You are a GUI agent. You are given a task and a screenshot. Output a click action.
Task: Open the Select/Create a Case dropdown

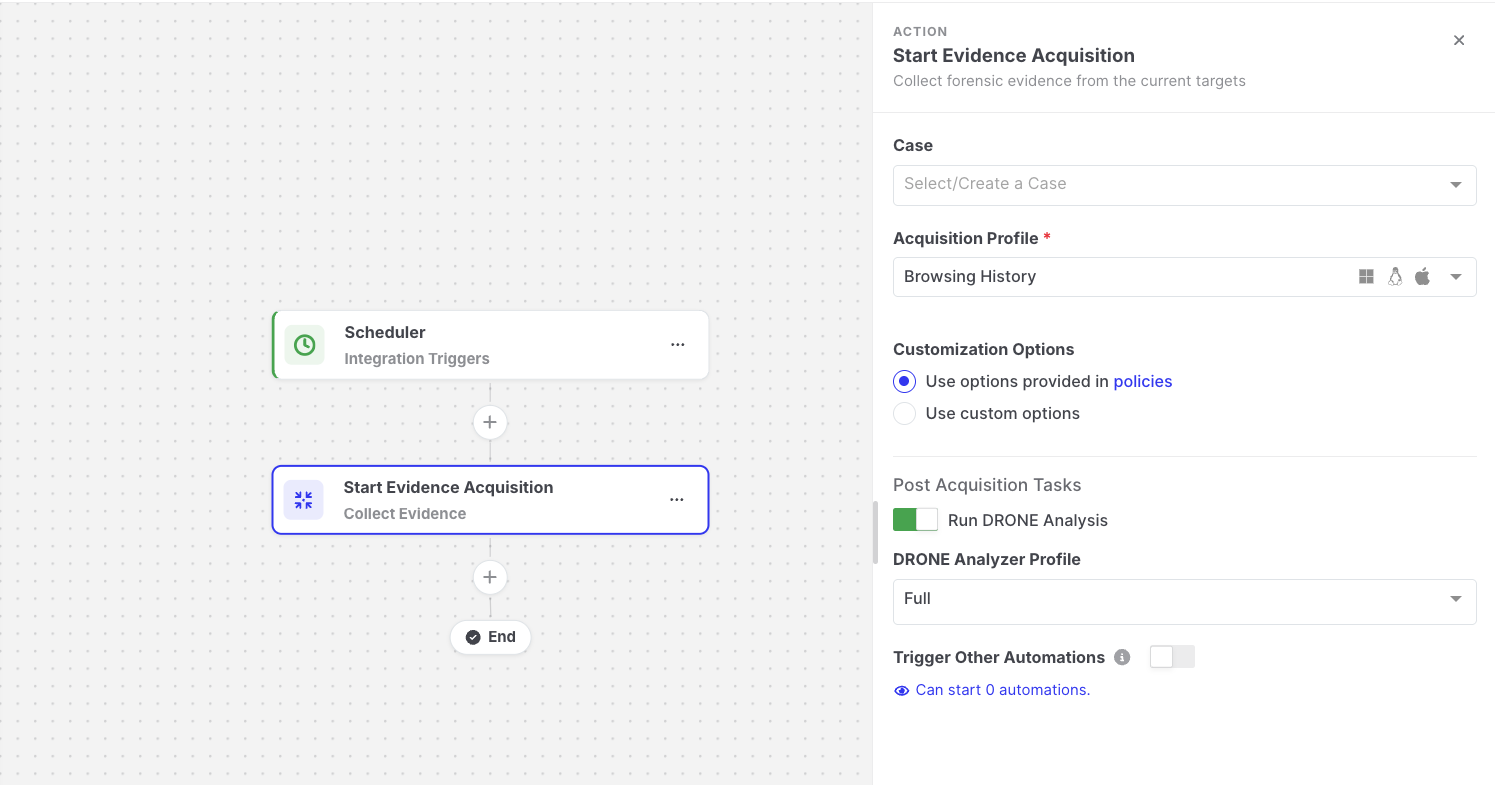coord(1184,185)
